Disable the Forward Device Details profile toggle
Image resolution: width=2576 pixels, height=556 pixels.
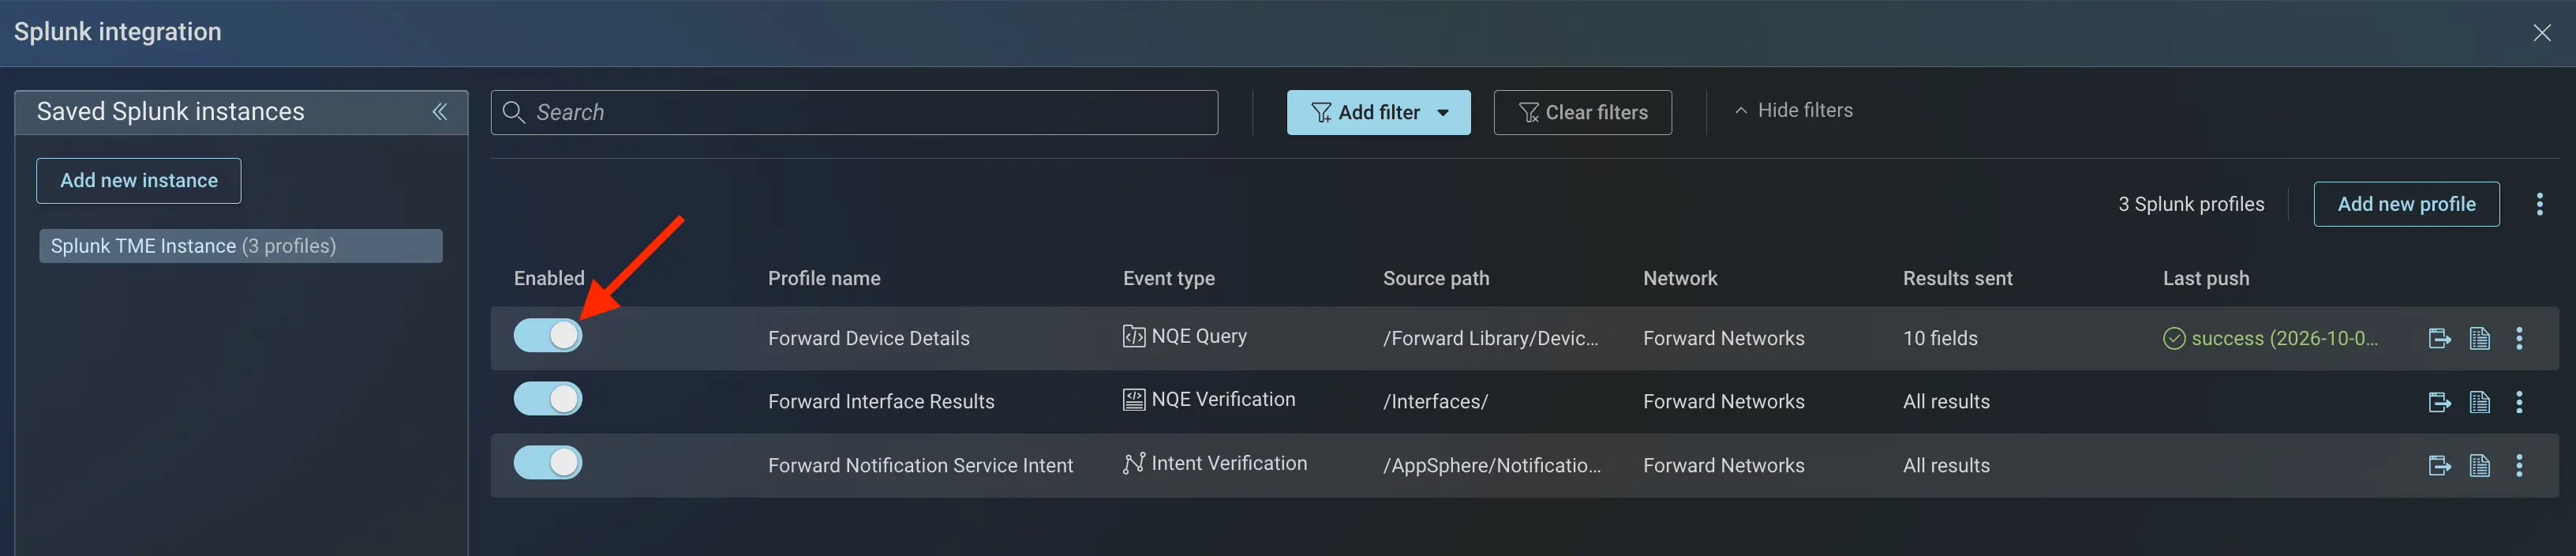point(548,336)
